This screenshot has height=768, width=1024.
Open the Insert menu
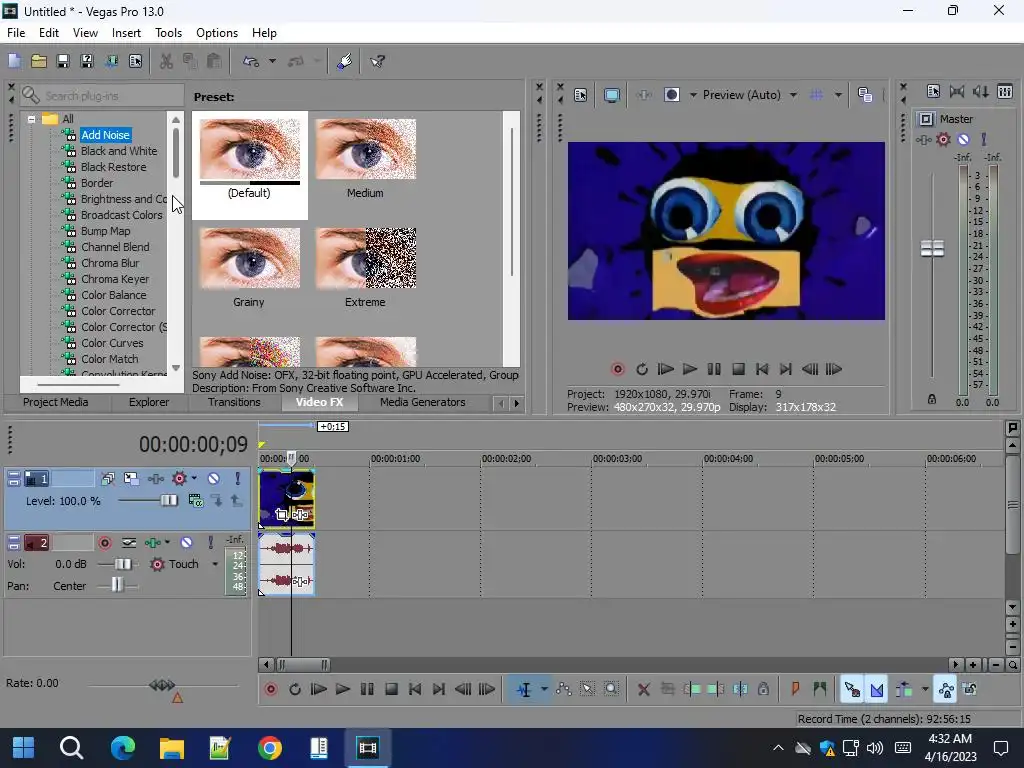126,33
